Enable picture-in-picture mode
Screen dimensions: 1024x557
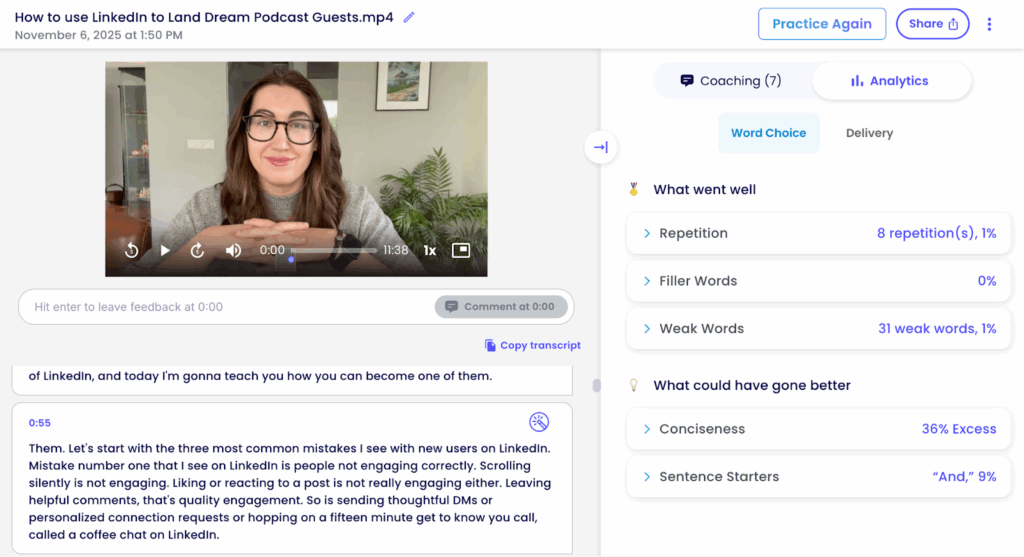(460, 250)
